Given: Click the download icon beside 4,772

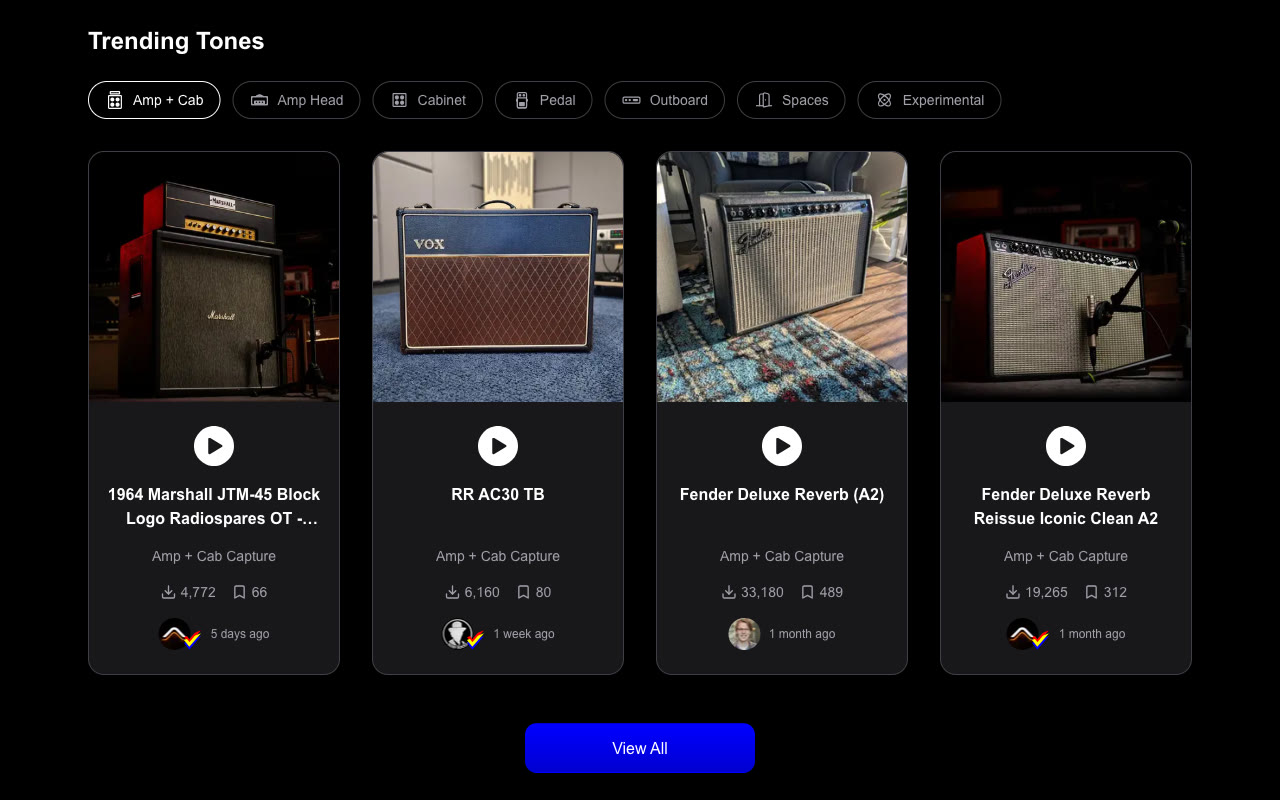Looking at the screenshot, I should coord(168,592).
